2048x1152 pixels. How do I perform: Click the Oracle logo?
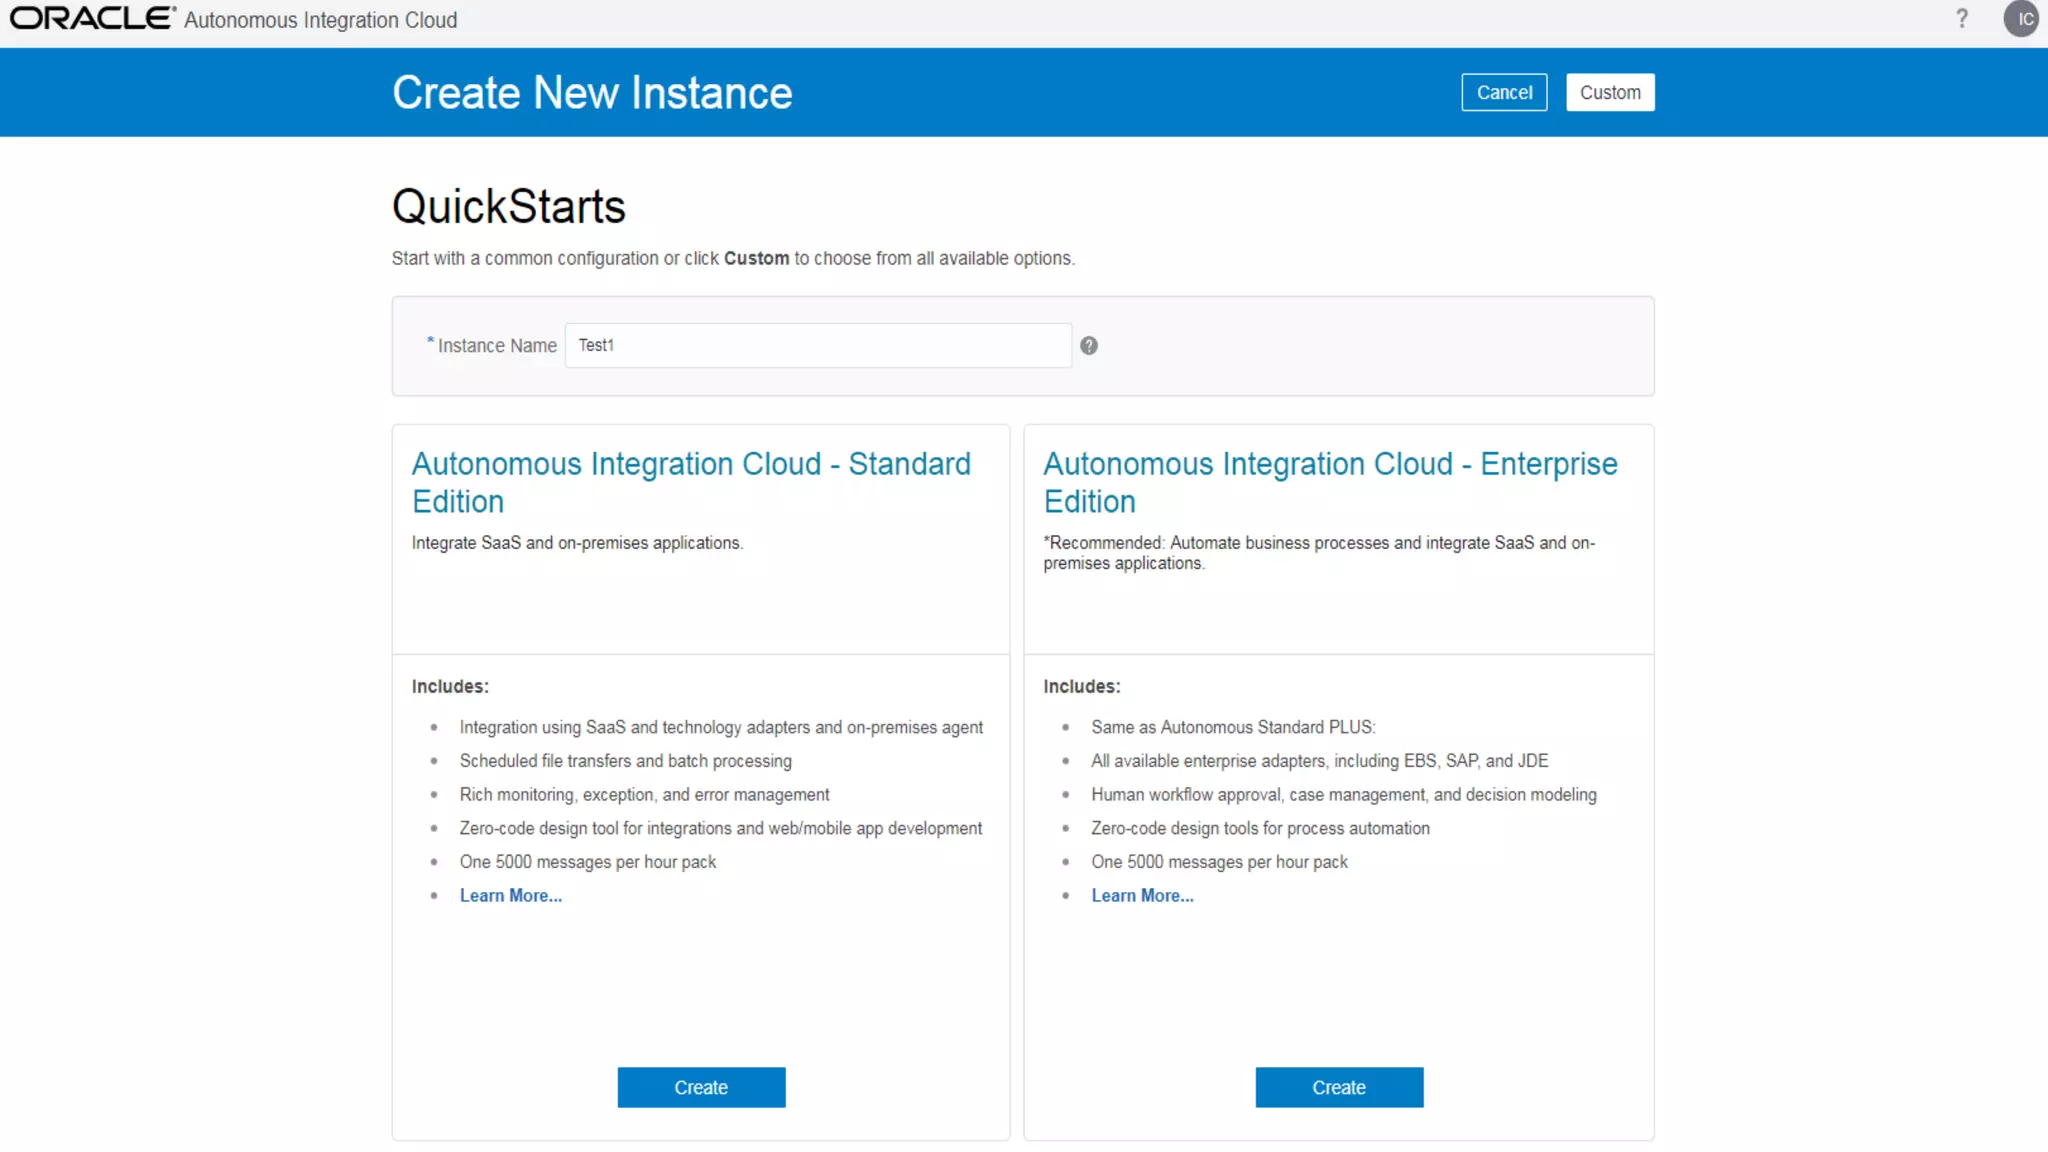[92, 18]
